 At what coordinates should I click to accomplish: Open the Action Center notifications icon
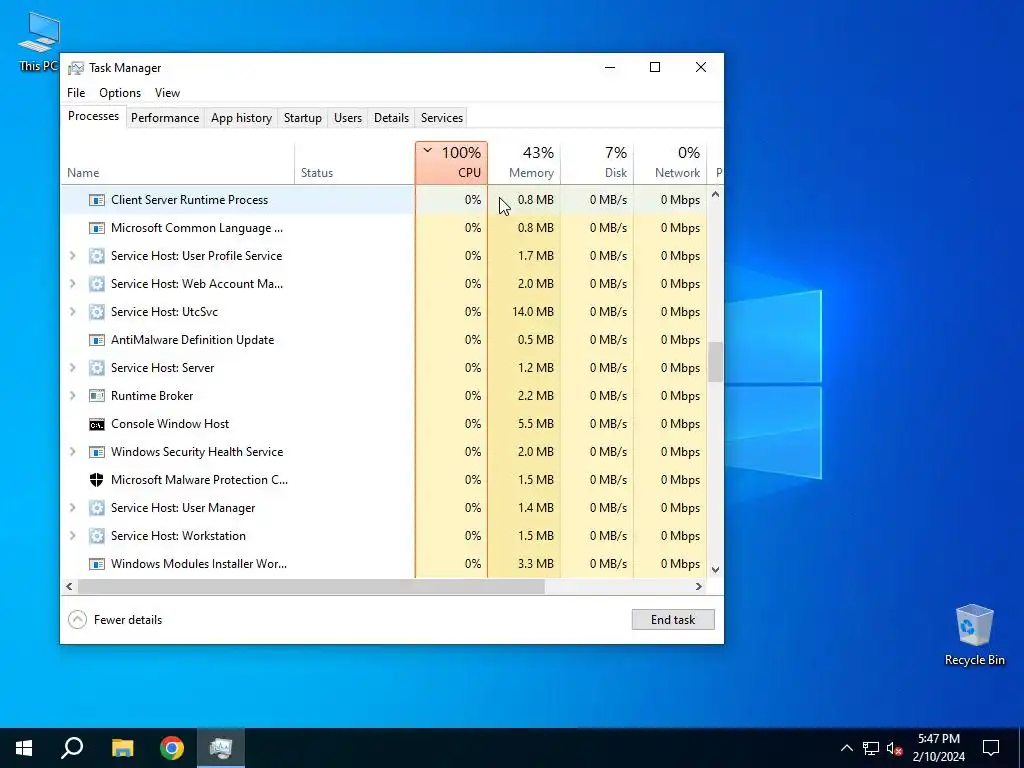pyautogui.click(x=991, y=748)
